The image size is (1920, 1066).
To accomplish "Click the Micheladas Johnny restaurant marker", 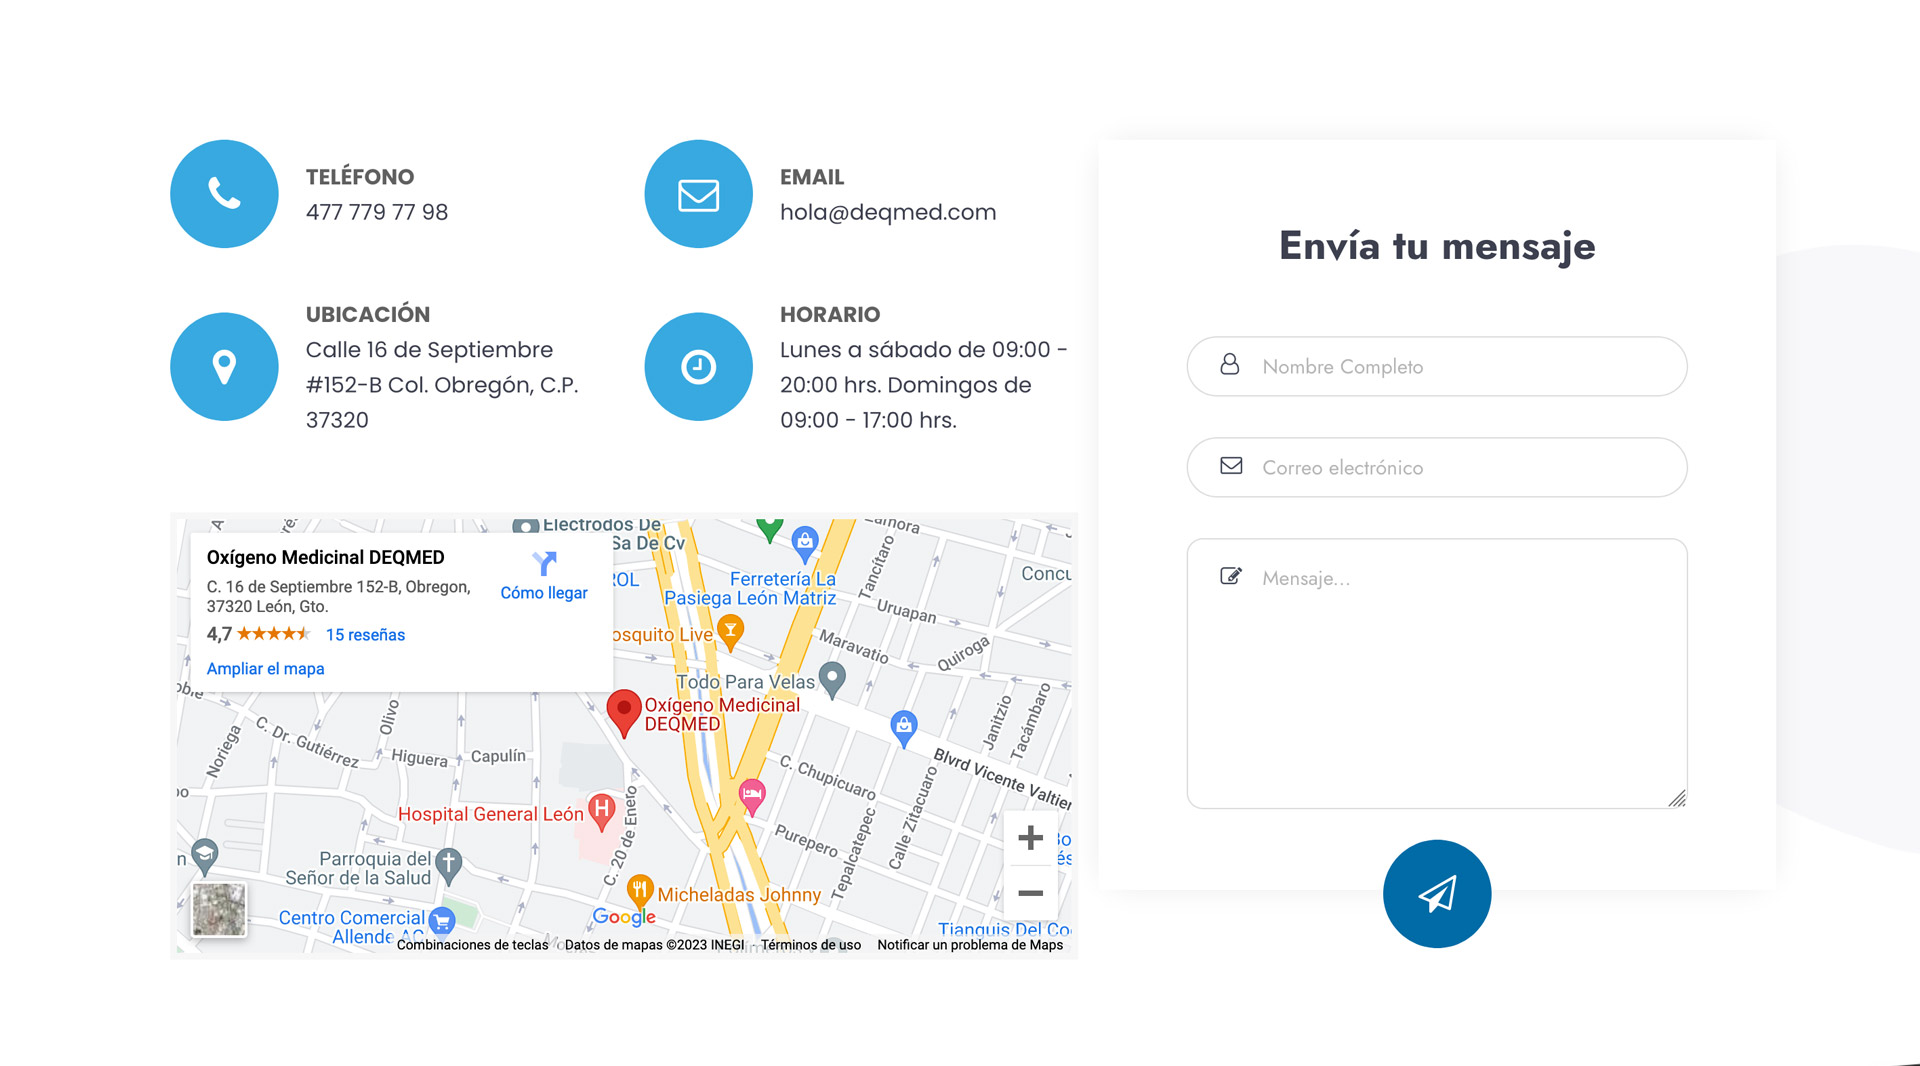I will pos(640,889).
